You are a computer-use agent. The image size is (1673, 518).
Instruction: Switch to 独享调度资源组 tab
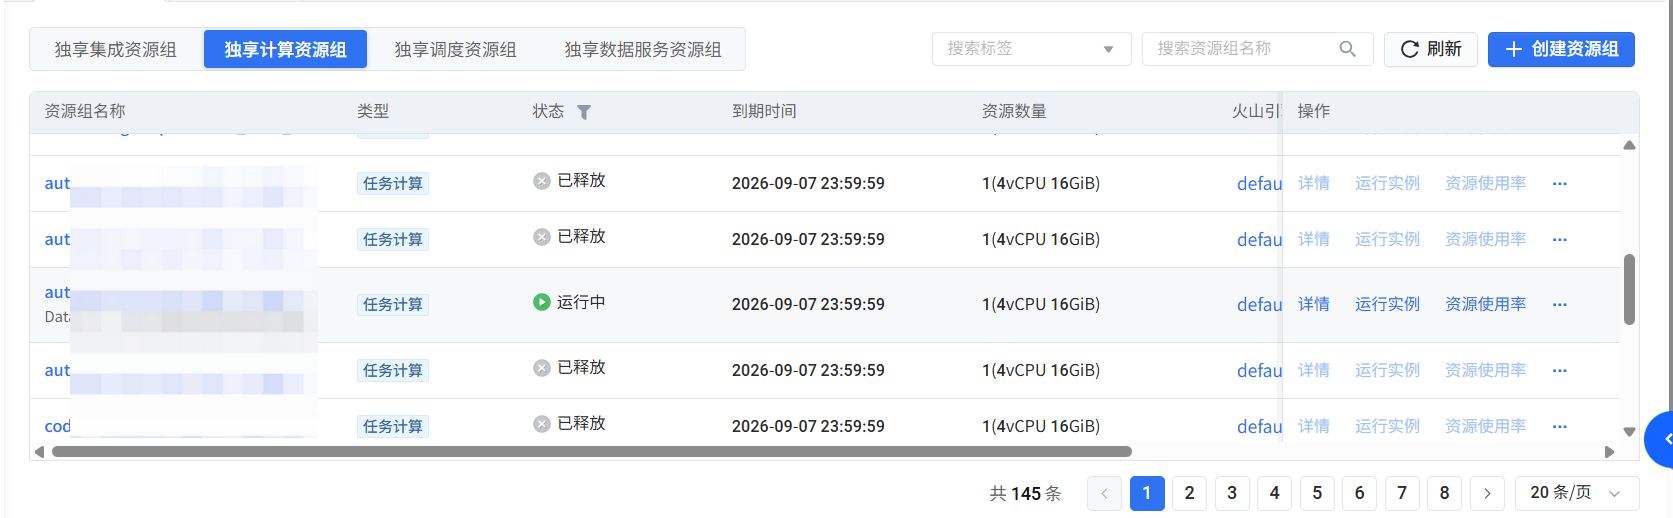(455, 49)
